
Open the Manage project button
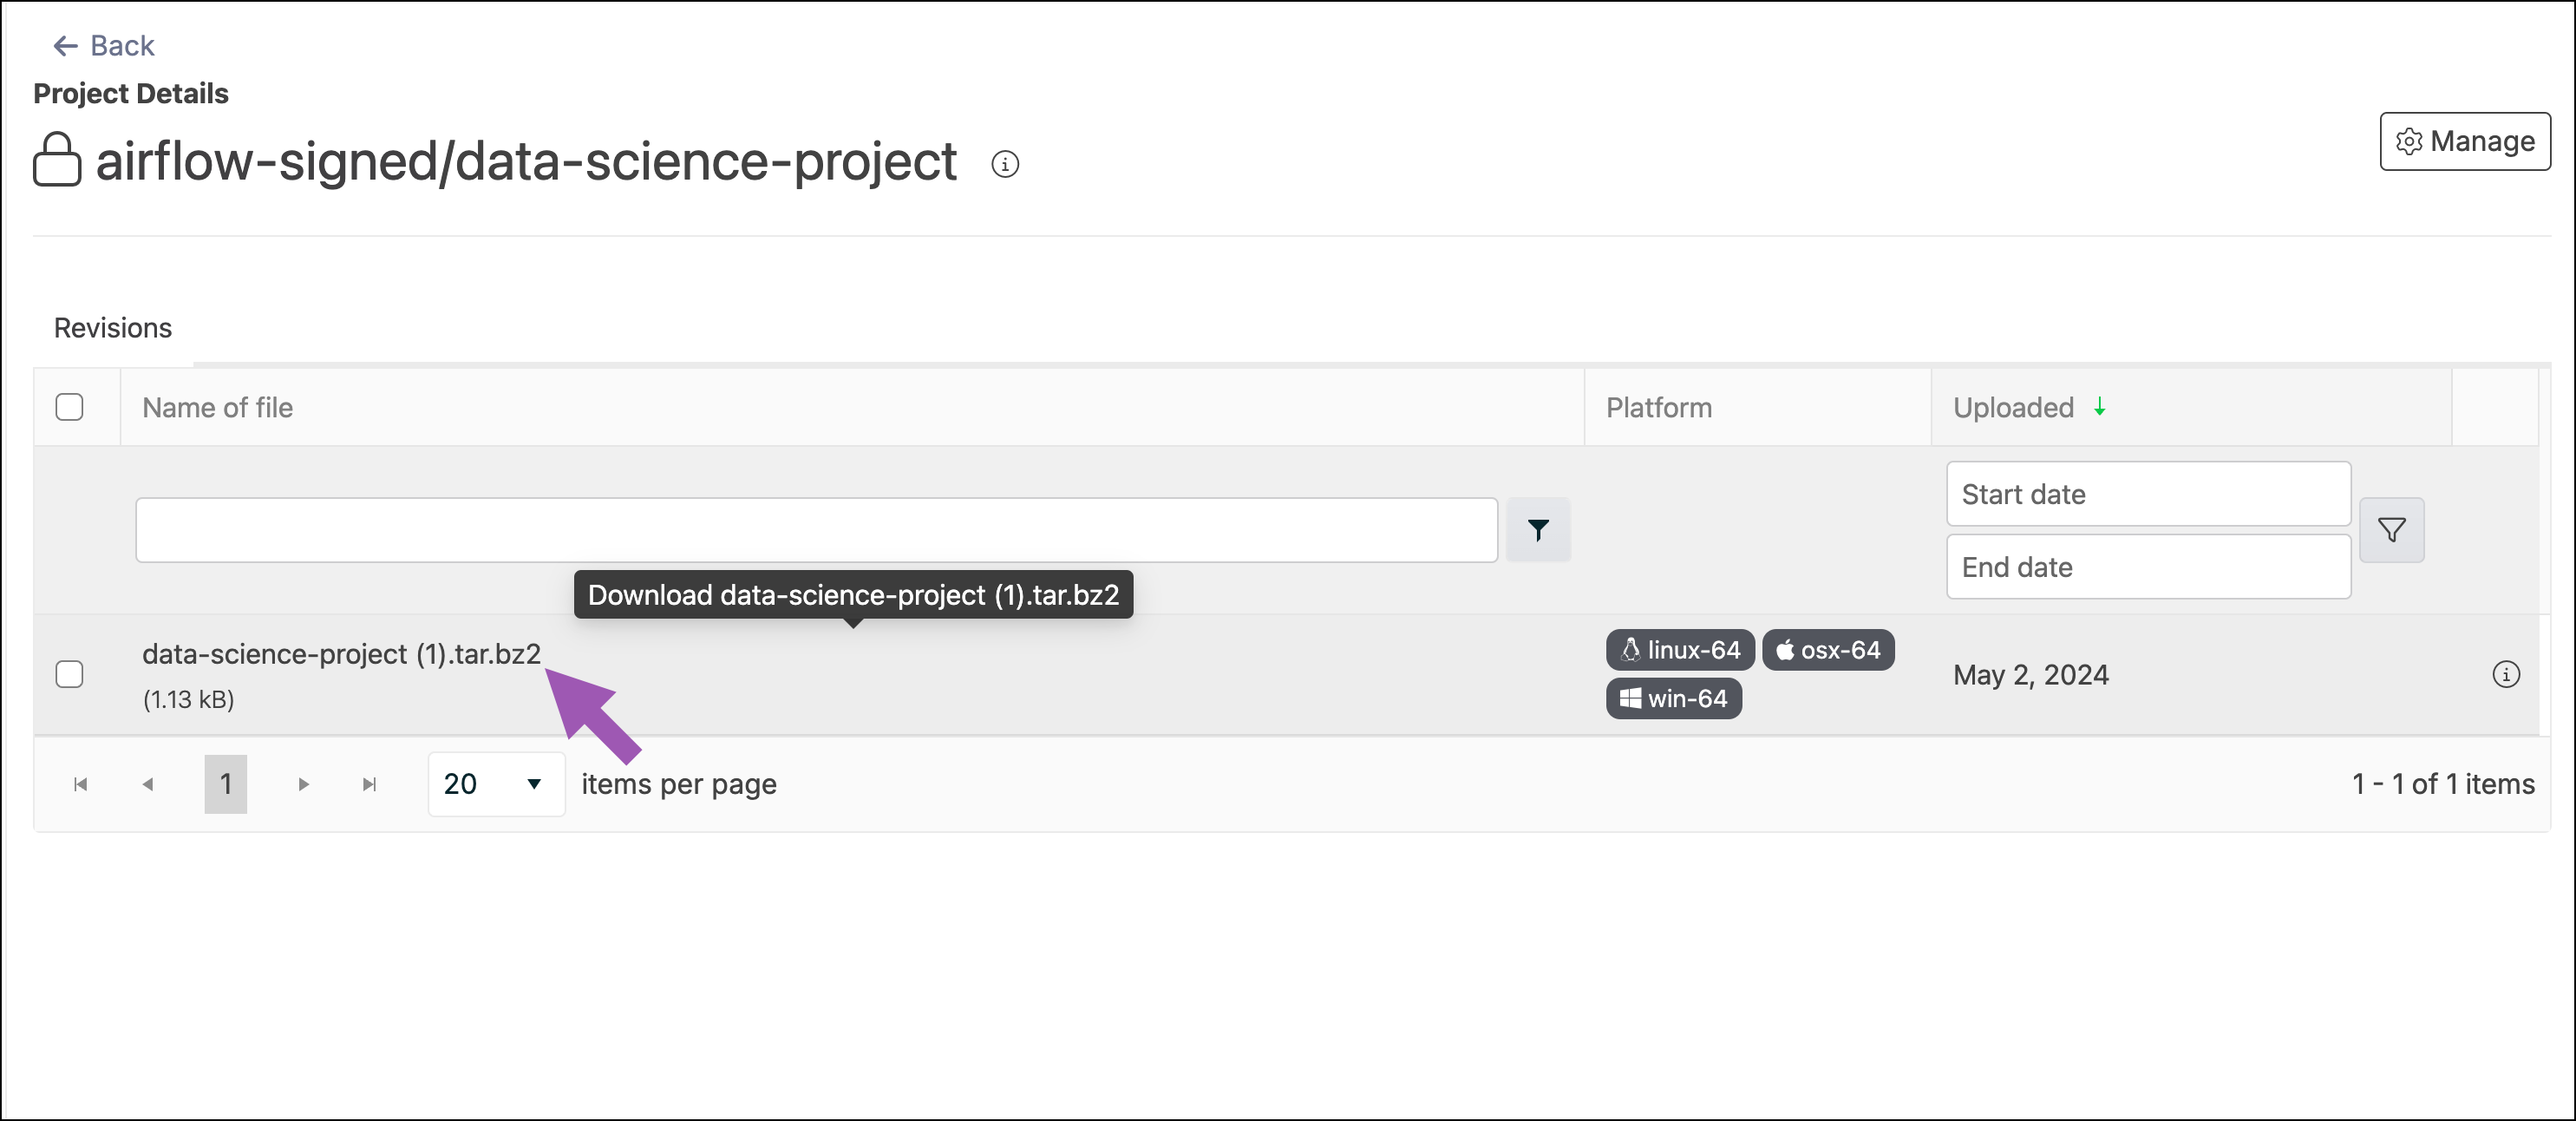click(x=2464, y=142)
